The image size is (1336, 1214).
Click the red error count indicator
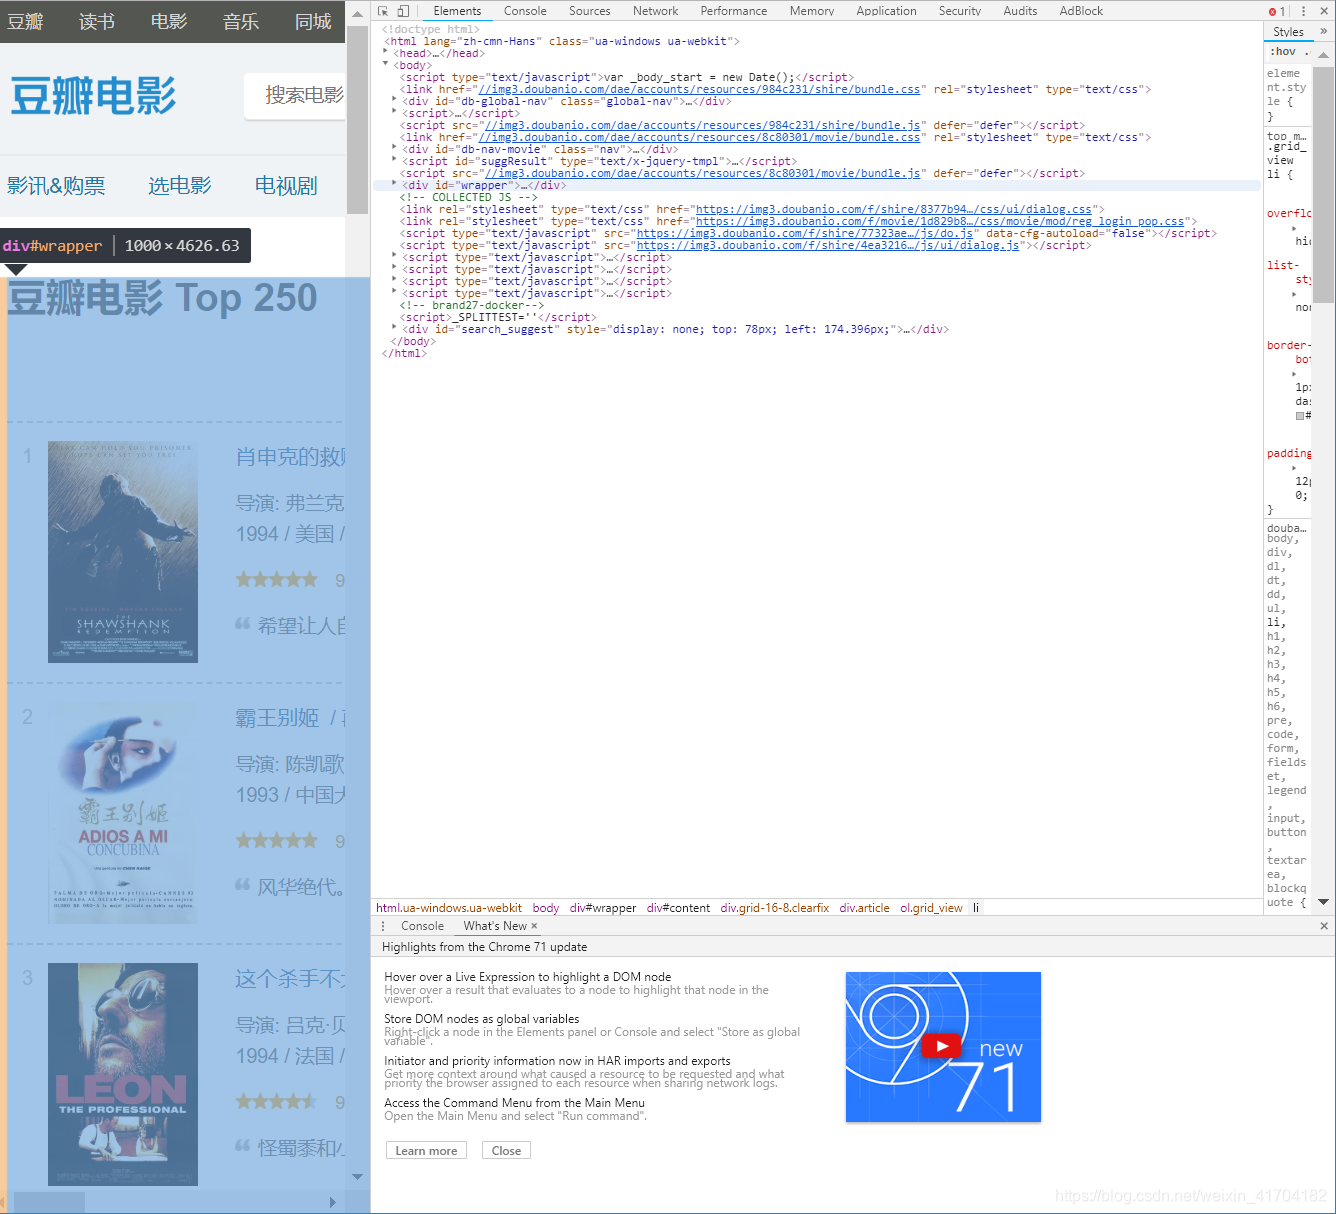pos(1277,11)
